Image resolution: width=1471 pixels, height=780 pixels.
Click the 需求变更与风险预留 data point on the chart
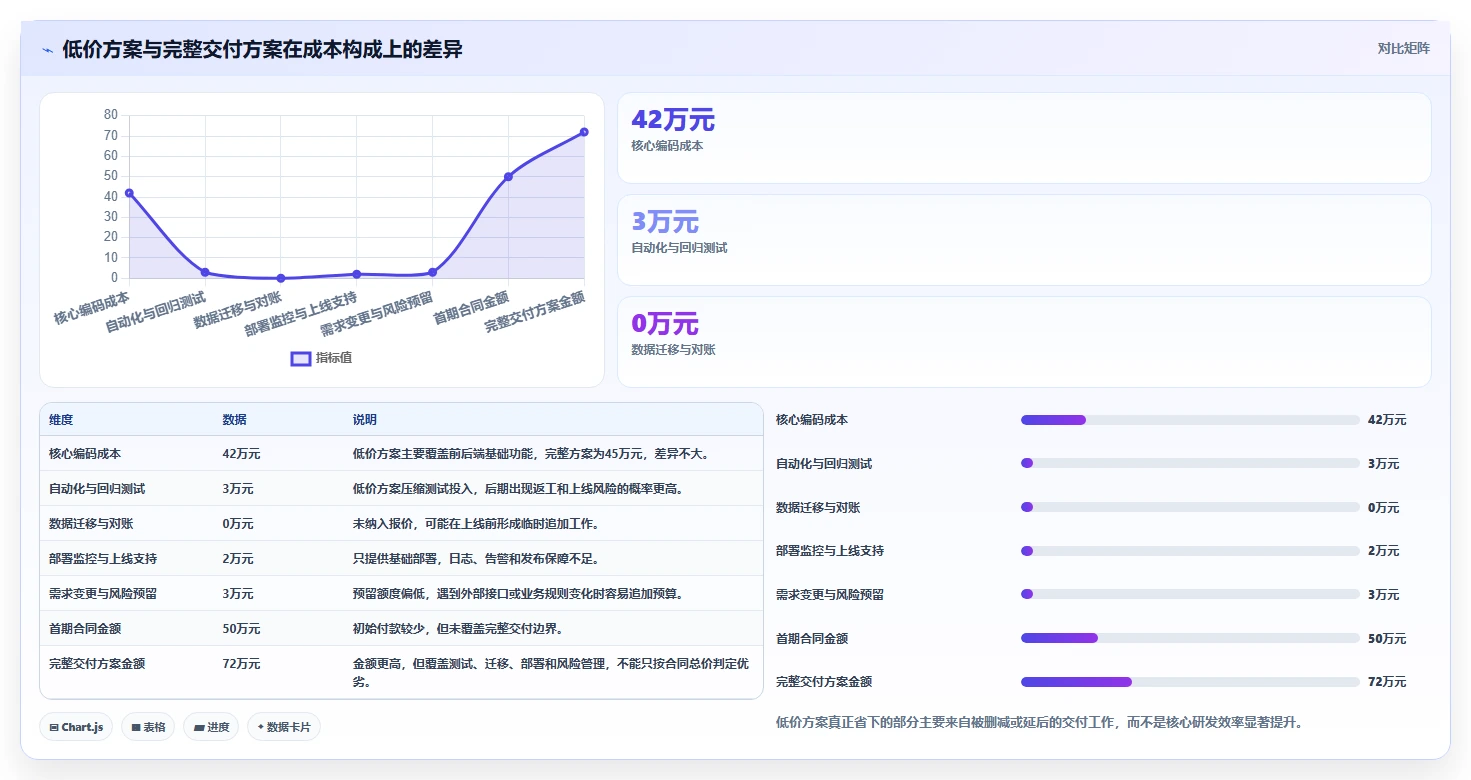432,272
